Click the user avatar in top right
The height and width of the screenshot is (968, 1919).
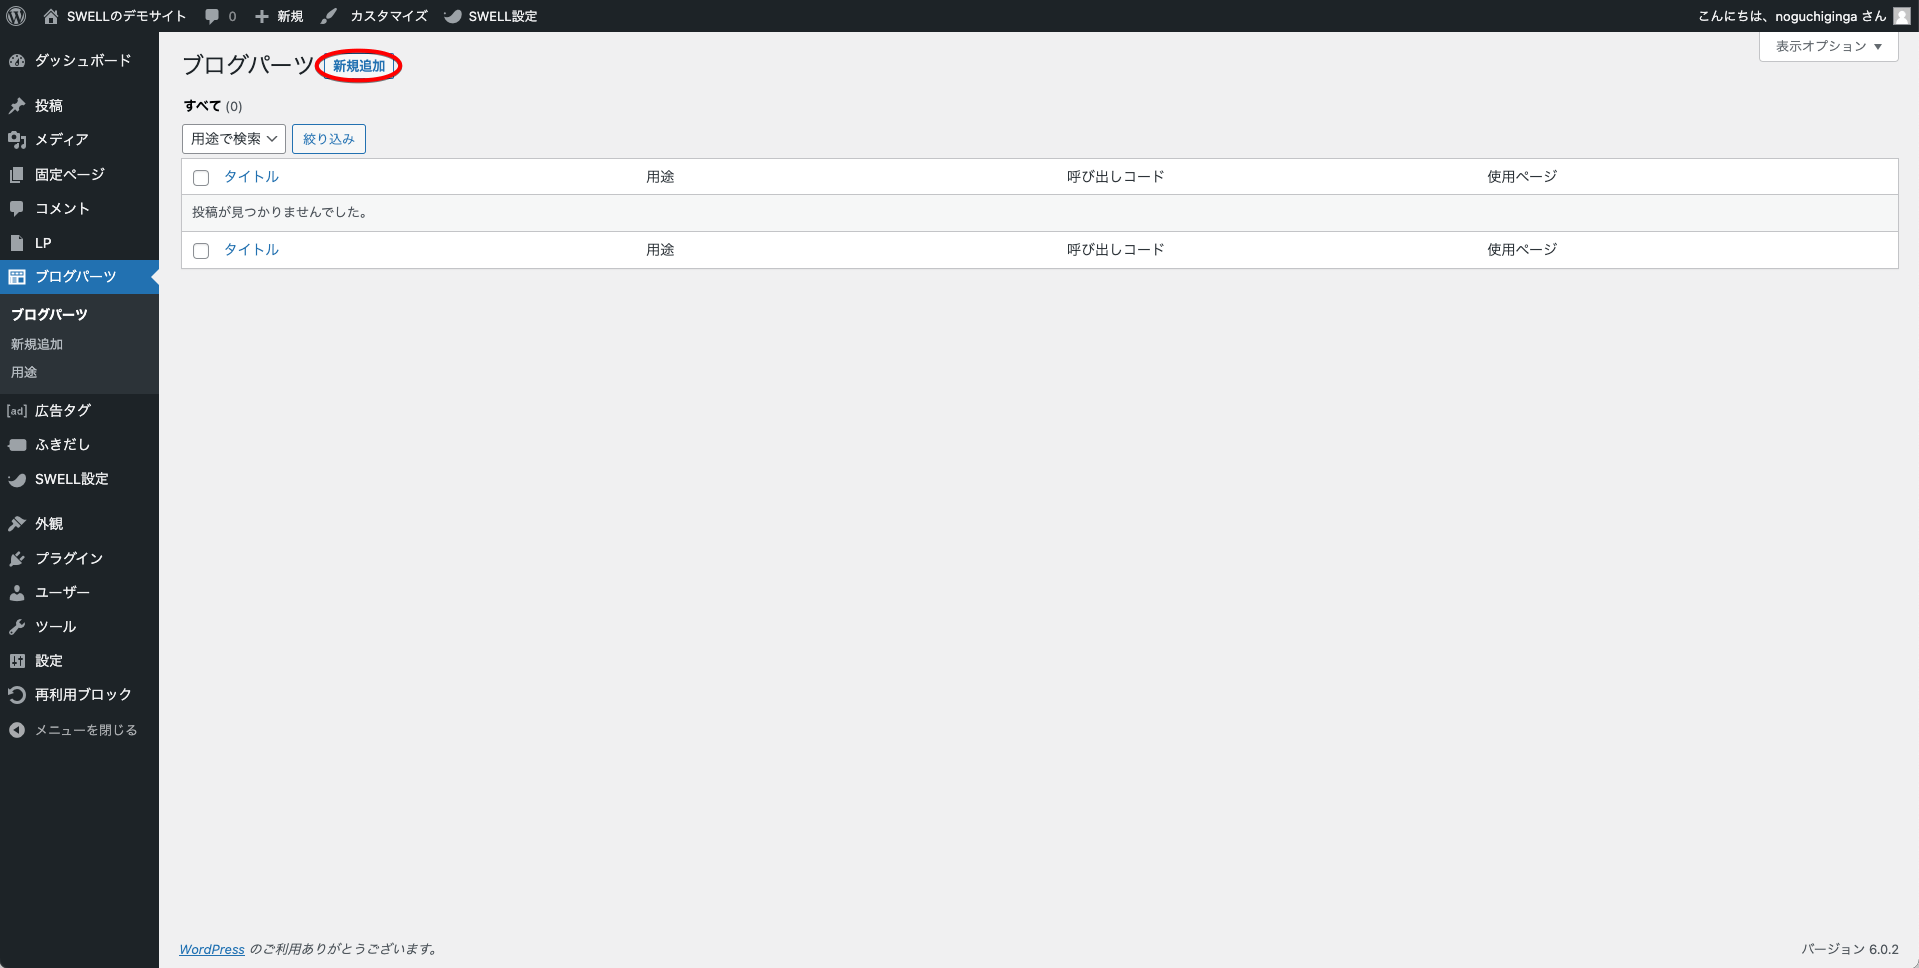coord(1901,16)
